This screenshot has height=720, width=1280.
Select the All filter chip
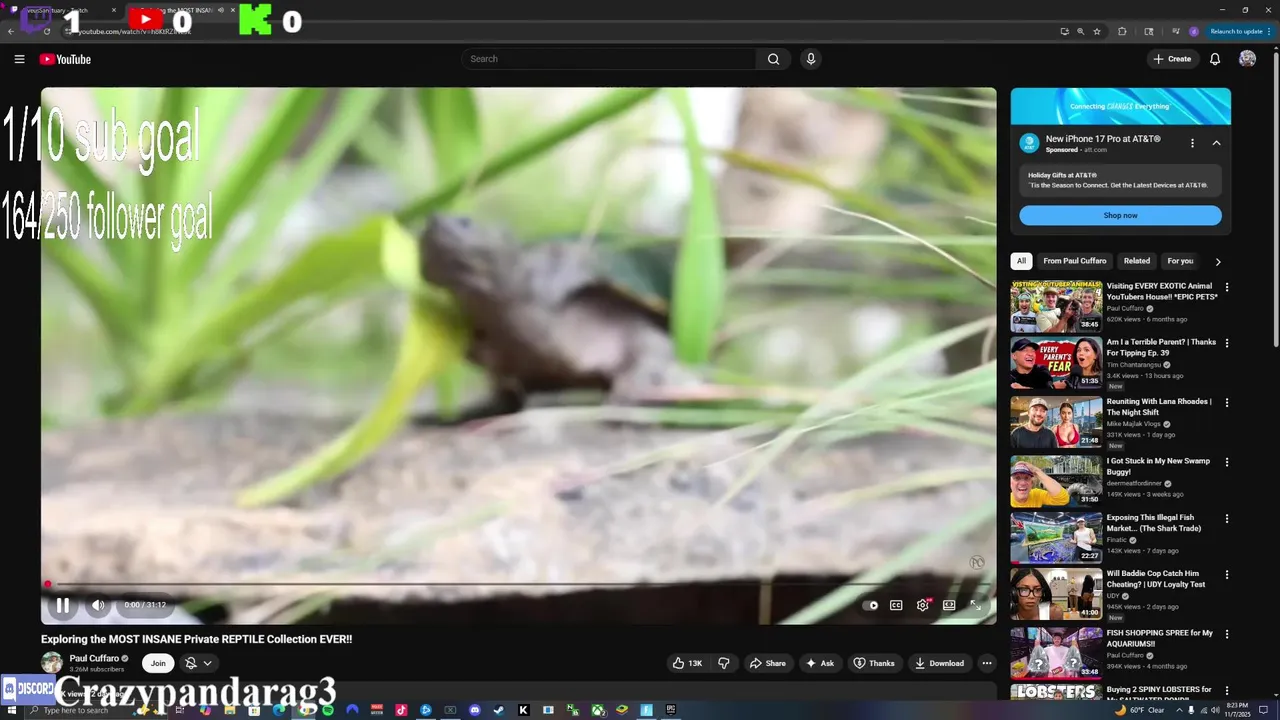pyautogui.click(x=1021, y=261)
